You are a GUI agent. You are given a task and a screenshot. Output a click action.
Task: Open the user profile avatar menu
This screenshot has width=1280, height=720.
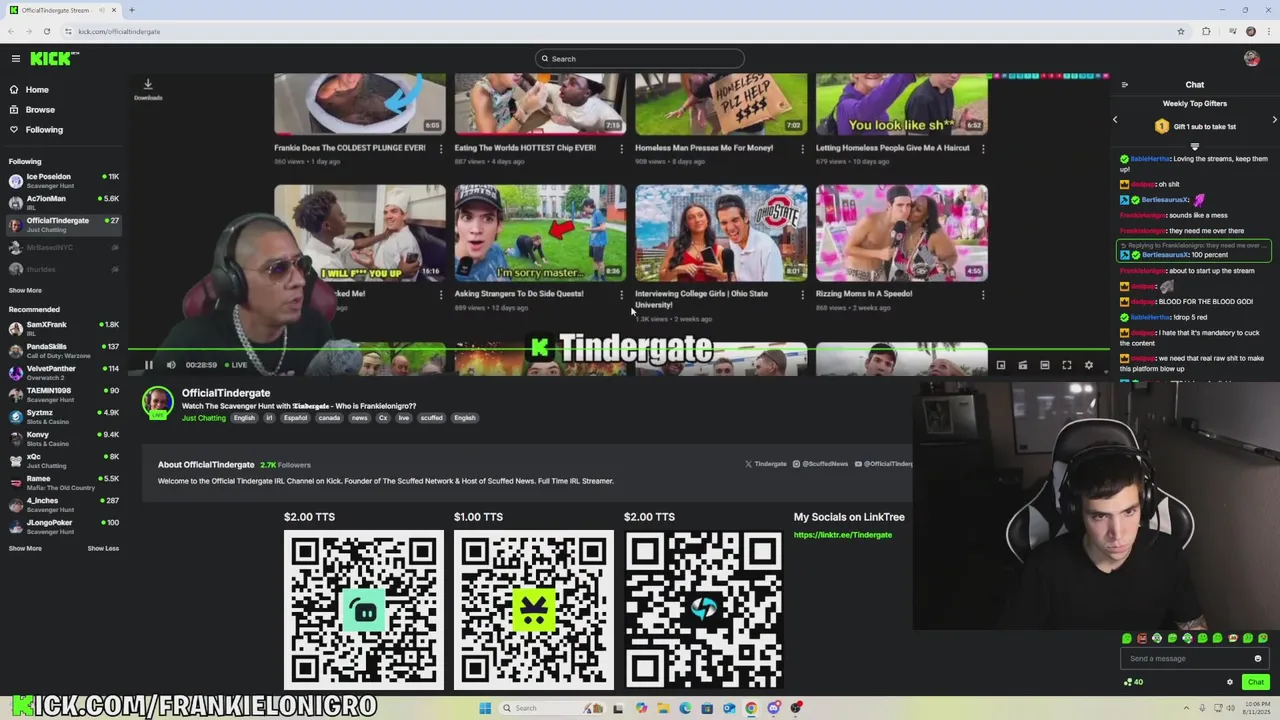pos(1251,59)
